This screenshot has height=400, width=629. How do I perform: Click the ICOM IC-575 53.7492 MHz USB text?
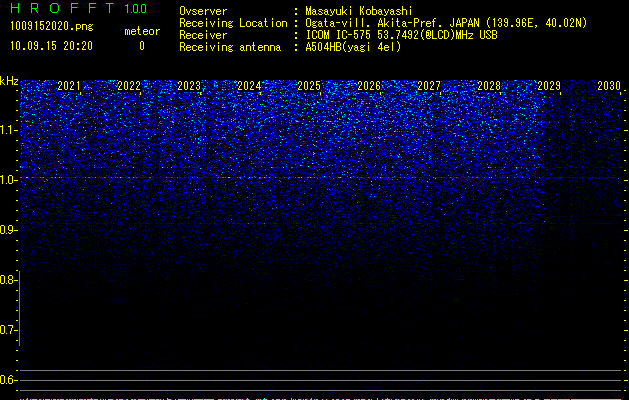[x=402, y=35]
